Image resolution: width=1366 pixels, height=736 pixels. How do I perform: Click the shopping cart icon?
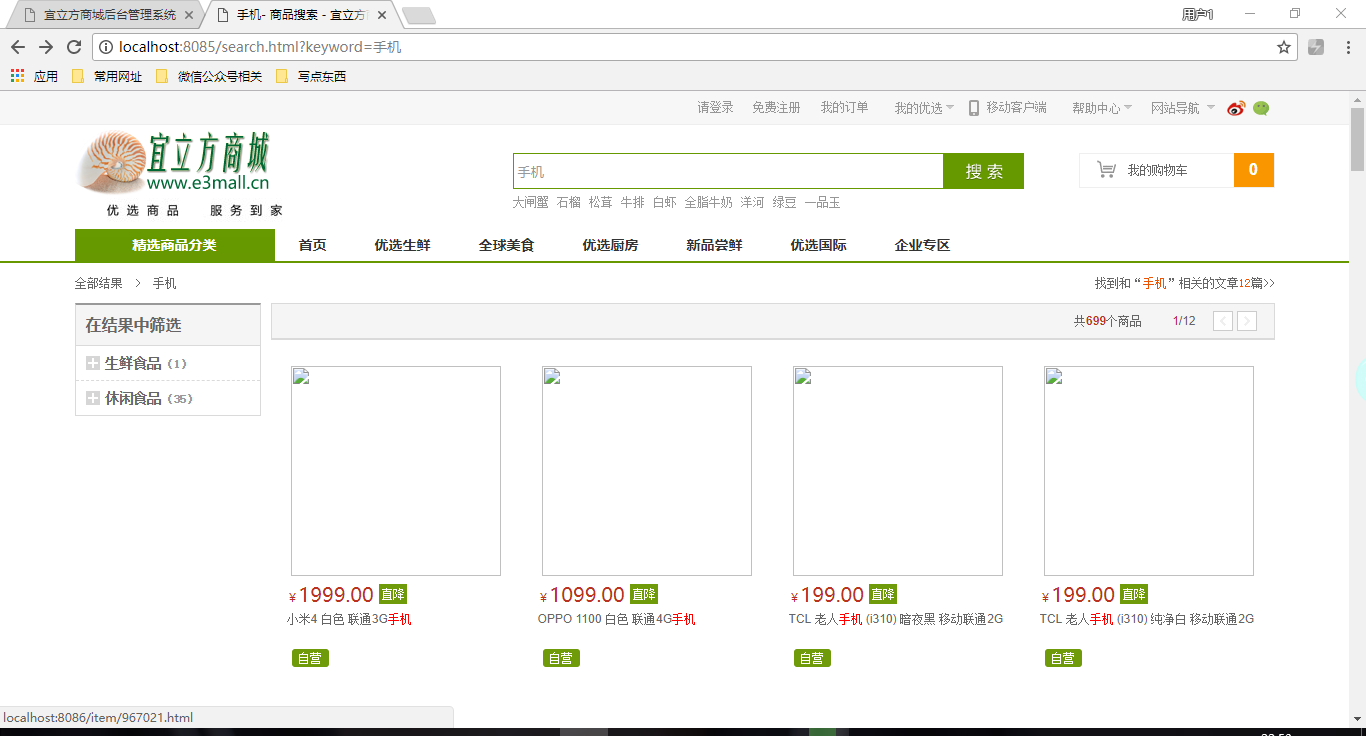click(1106, 170)
